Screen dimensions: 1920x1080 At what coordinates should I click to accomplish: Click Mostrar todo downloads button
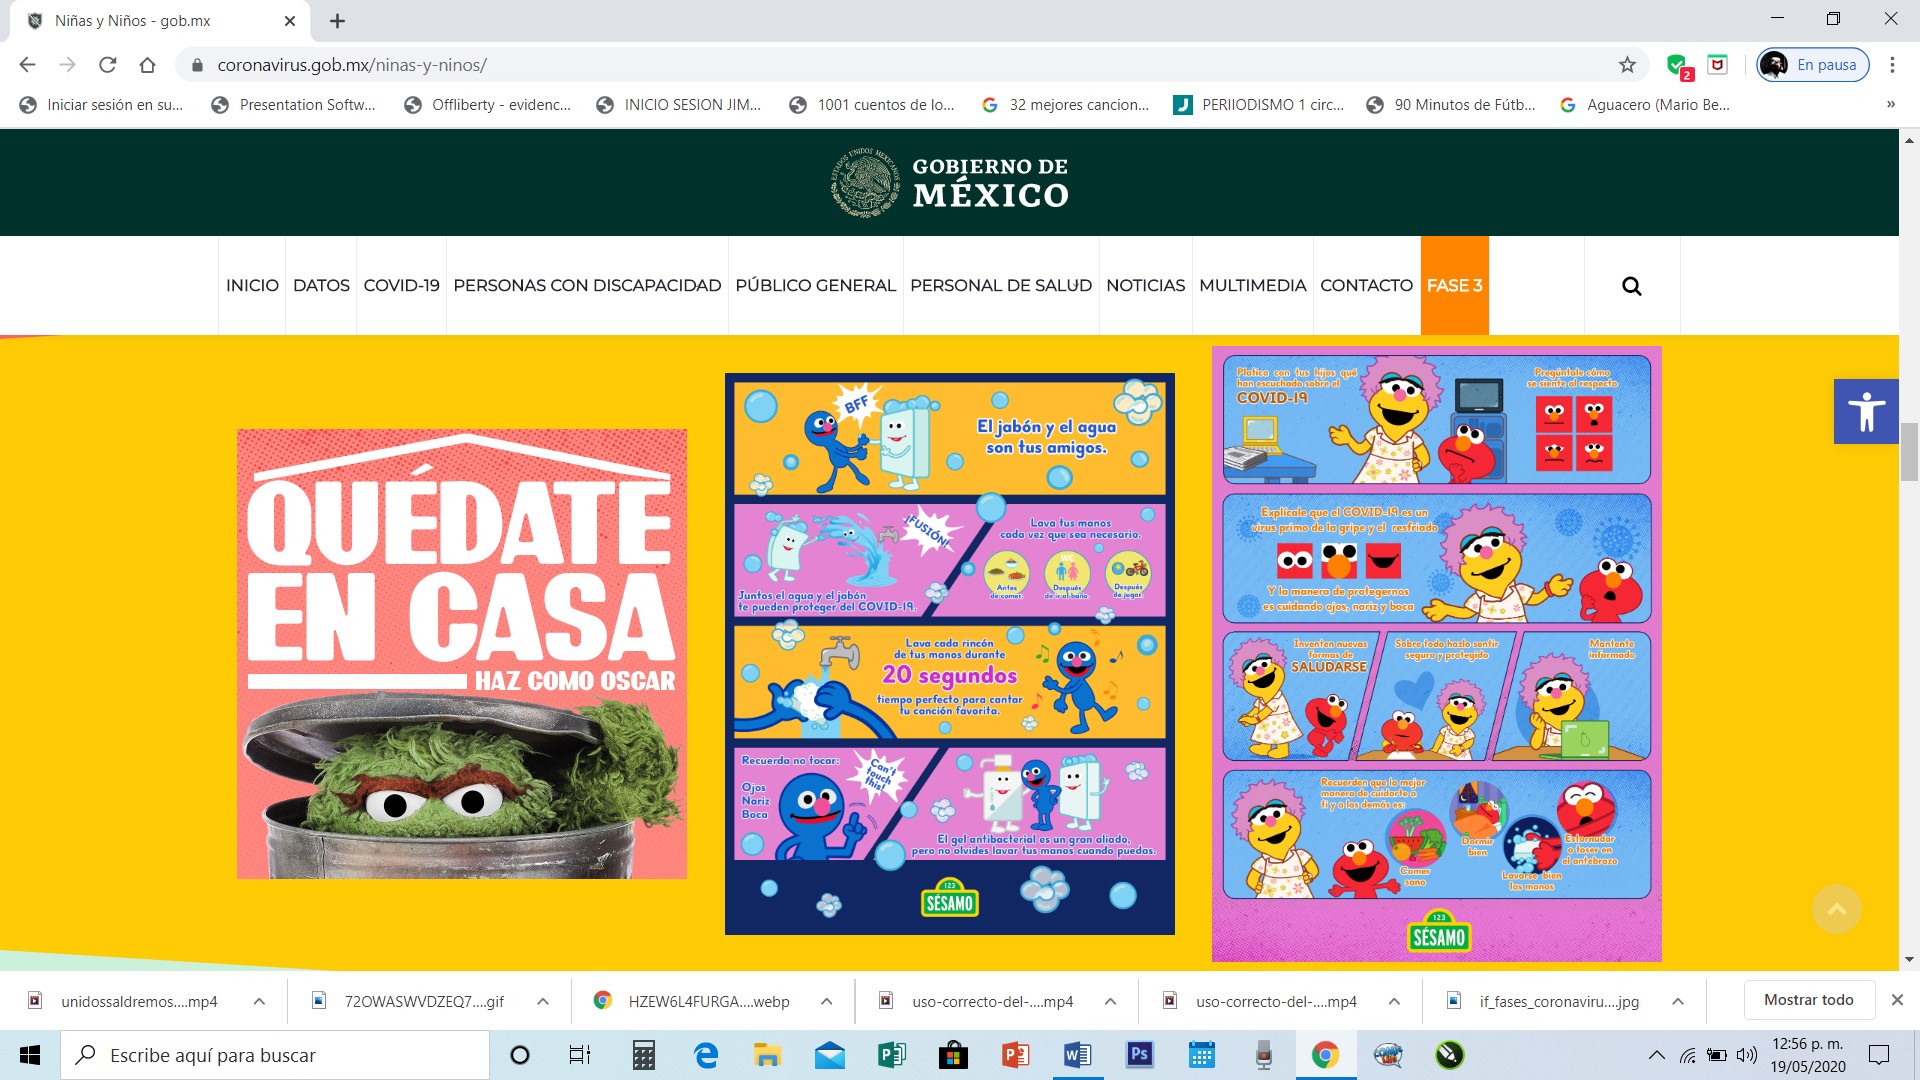(1808, 1000)
